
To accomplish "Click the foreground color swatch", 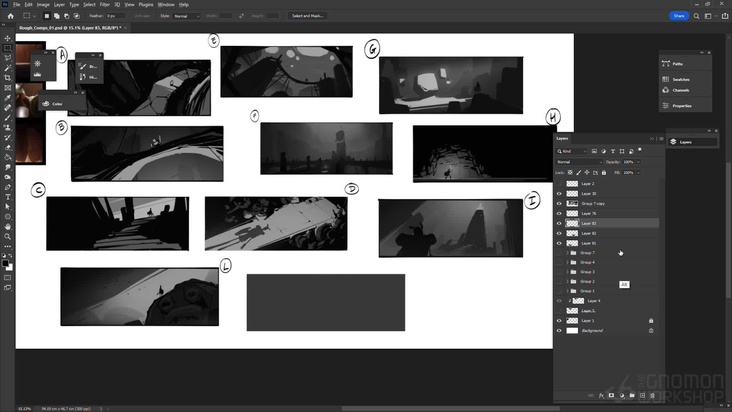I will pyautogui.click(x=6, y=264).
